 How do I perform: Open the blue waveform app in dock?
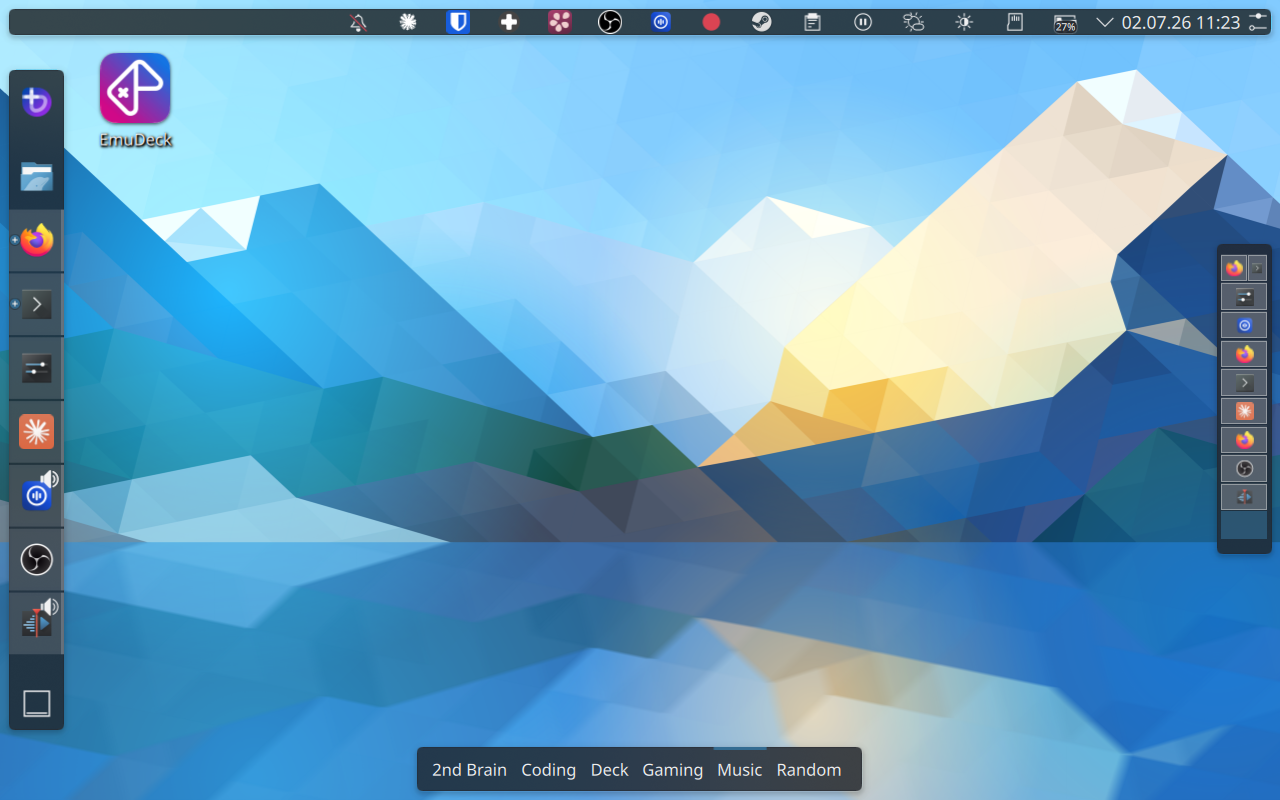[36, 496]
